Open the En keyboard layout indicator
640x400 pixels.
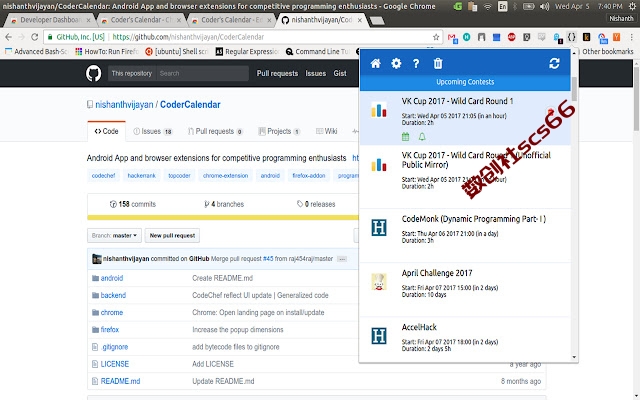point(502,7)
